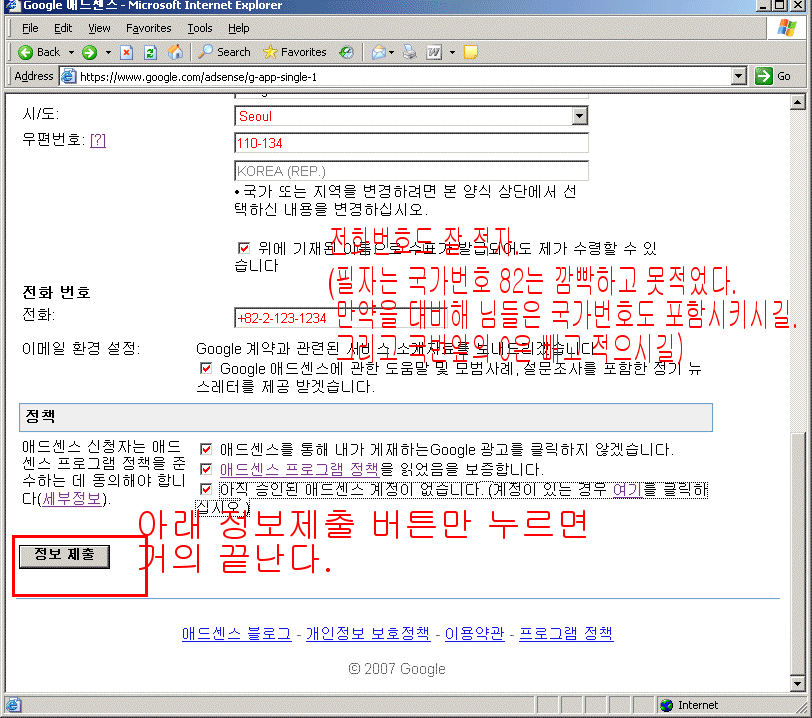The width and height of the screenshot is (812, 718).
Task: Click Internet zone globe in status bar
Action: 666,705
